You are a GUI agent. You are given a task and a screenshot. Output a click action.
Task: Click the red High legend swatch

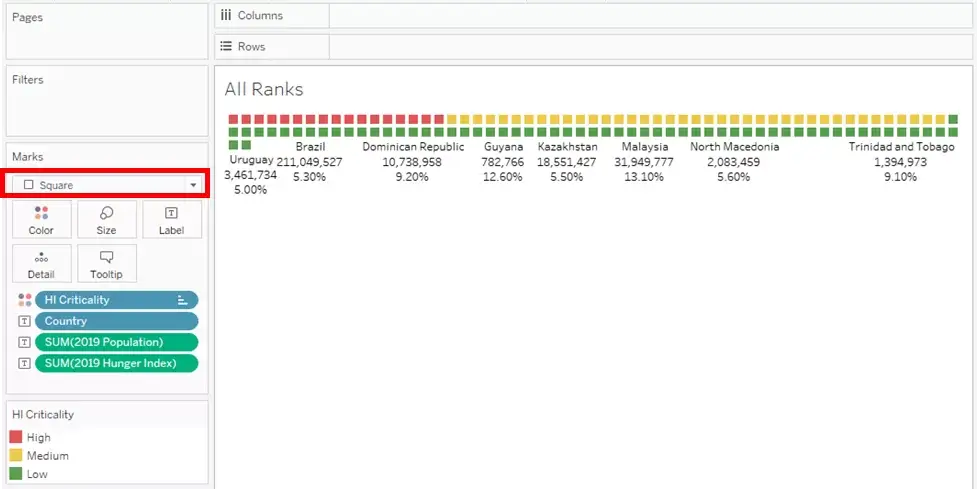(x=16, y=437)
